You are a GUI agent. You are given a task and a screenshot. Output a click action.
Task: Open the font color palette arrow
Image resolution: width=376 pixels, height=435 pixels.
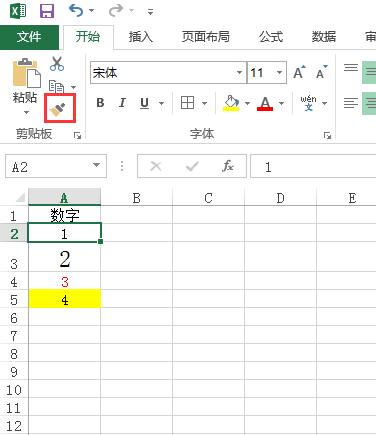point(281,103)
